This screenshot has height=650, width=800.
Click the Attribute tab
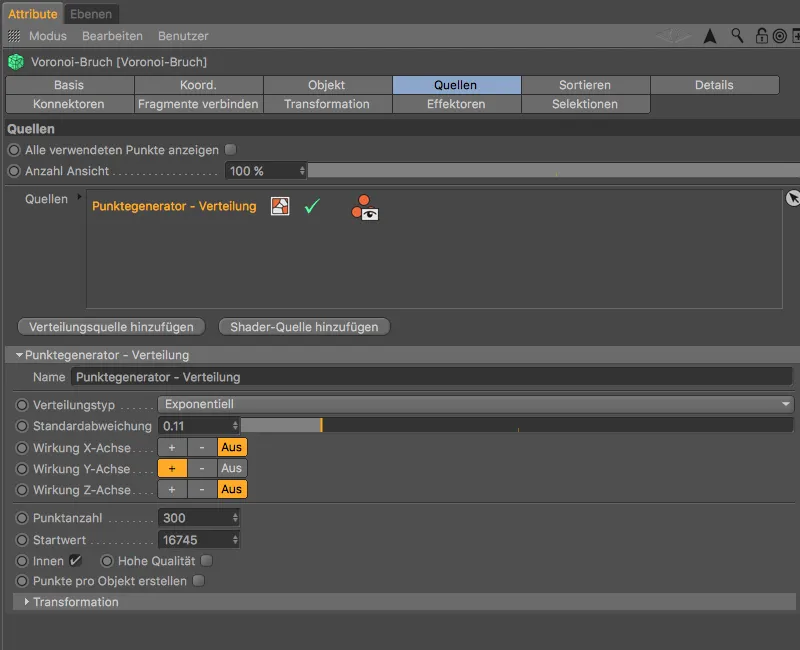coord(33,14)
